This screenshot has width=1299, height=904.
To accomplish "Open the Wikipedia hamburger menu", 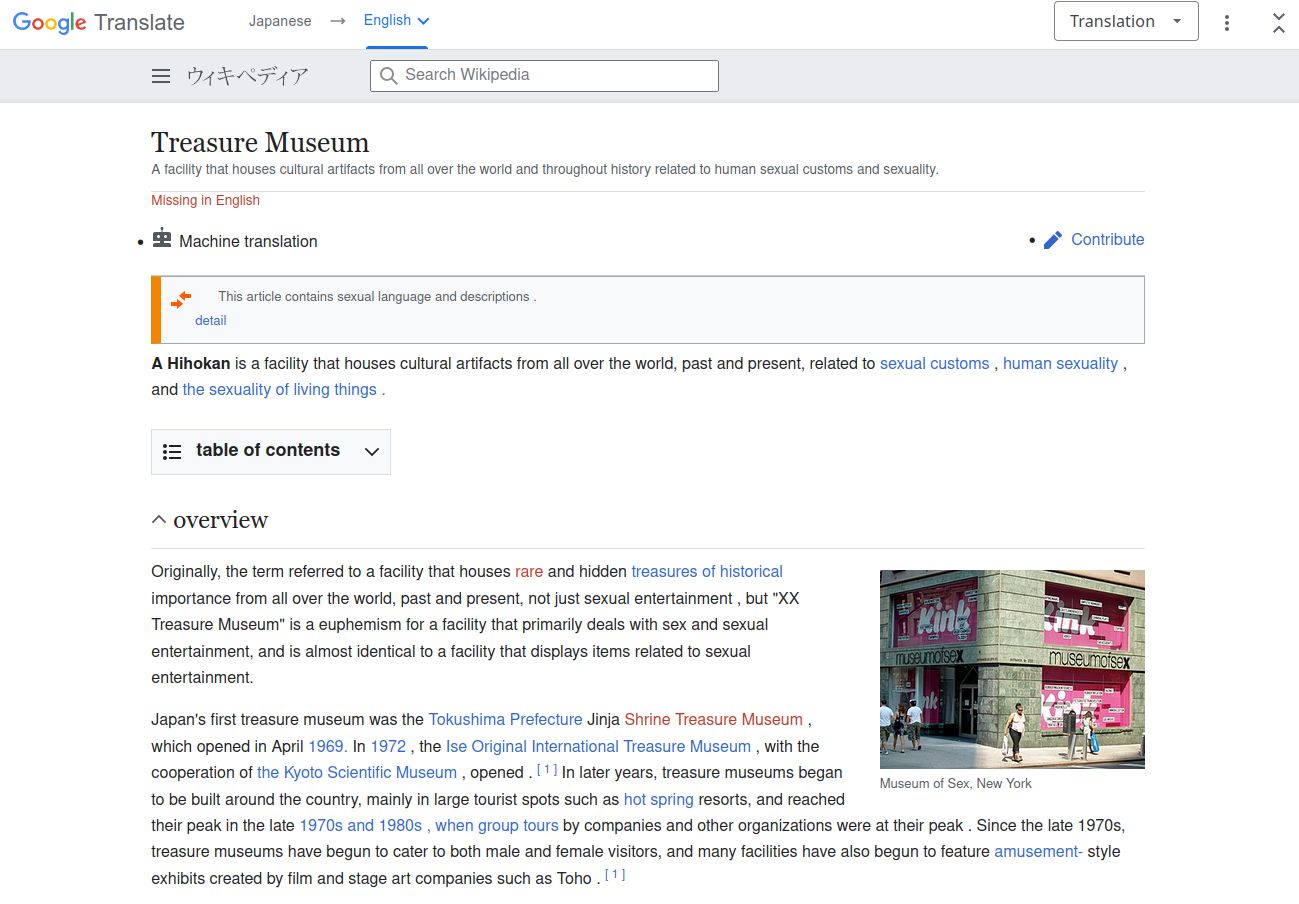I will [161, 76].
